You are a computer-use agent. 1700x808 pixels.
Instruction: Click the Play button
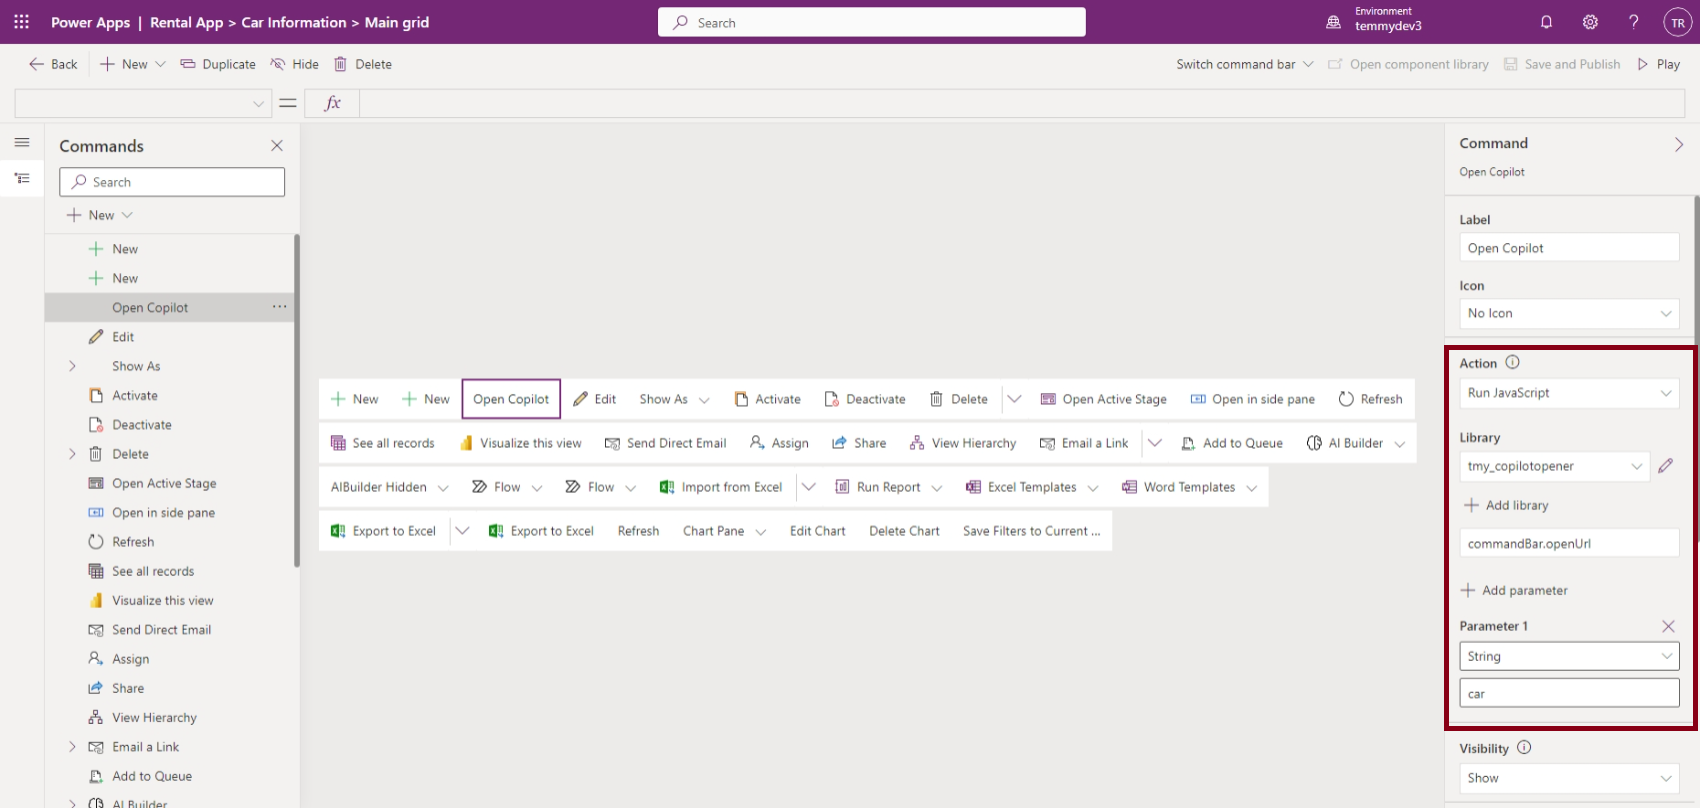[1659, 64]
